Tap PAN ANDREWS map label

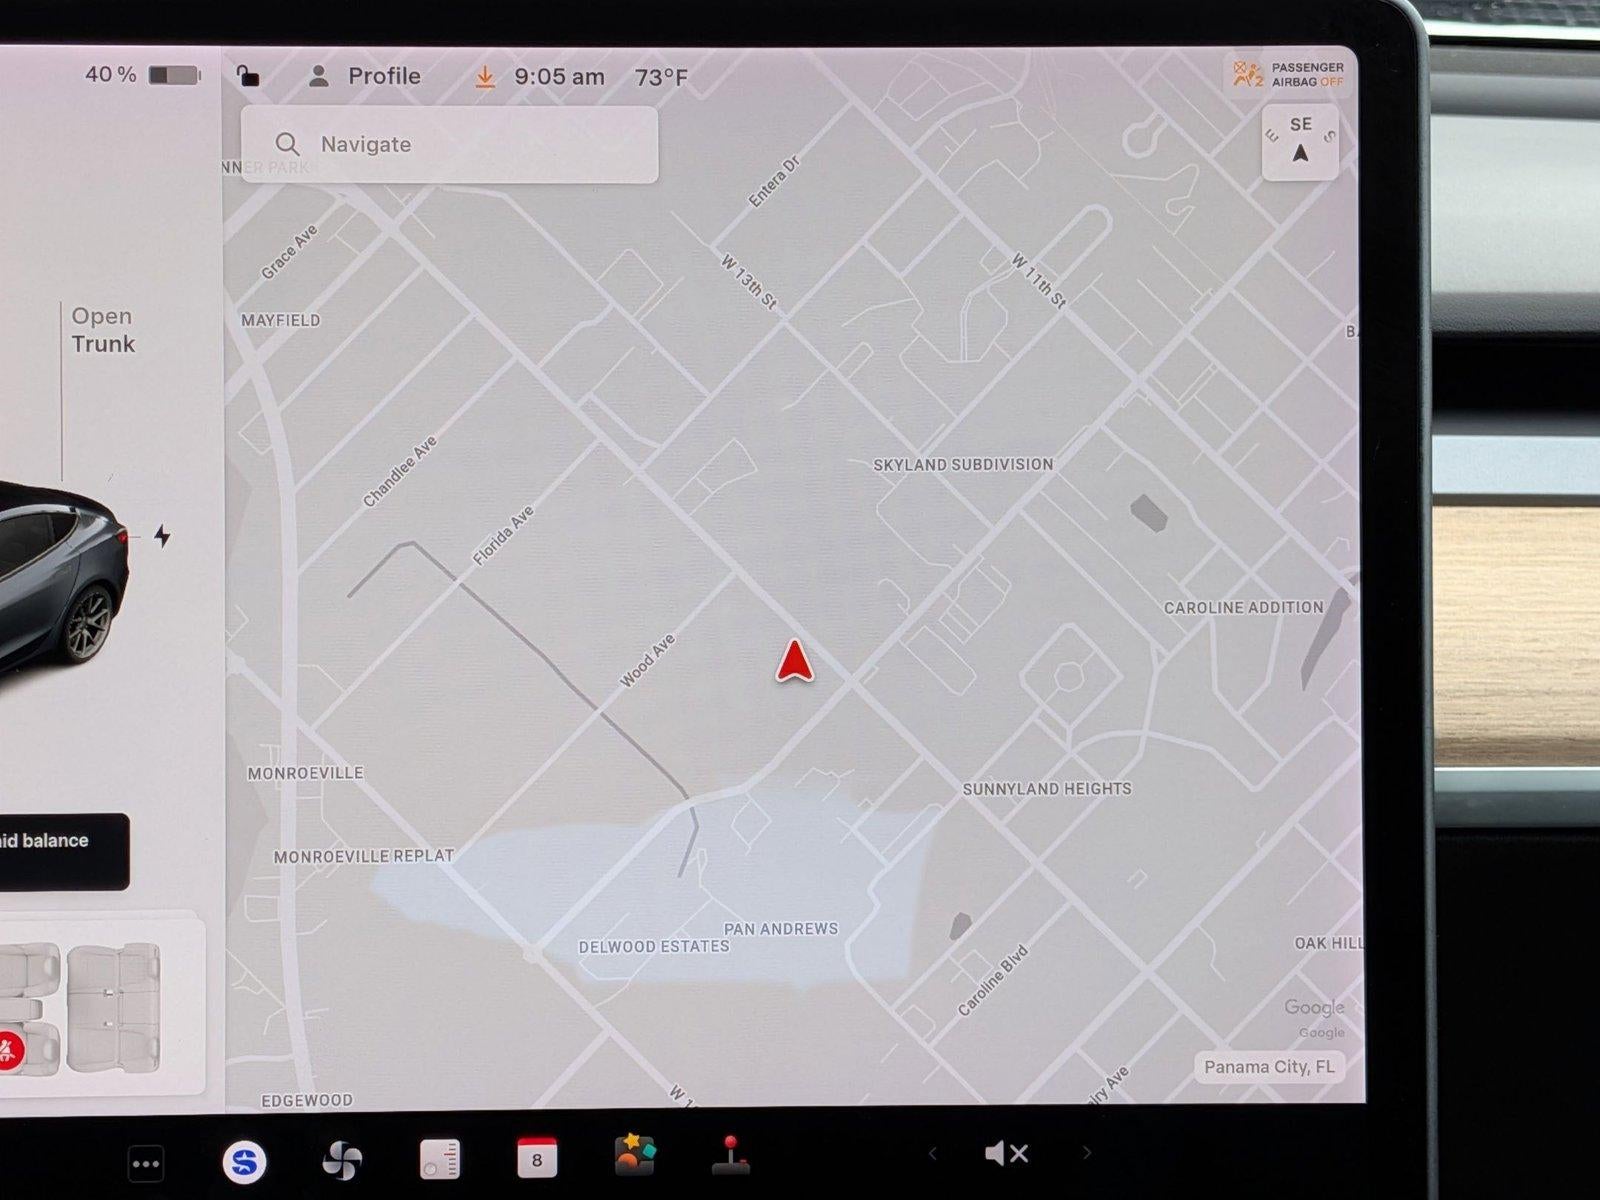781,929
